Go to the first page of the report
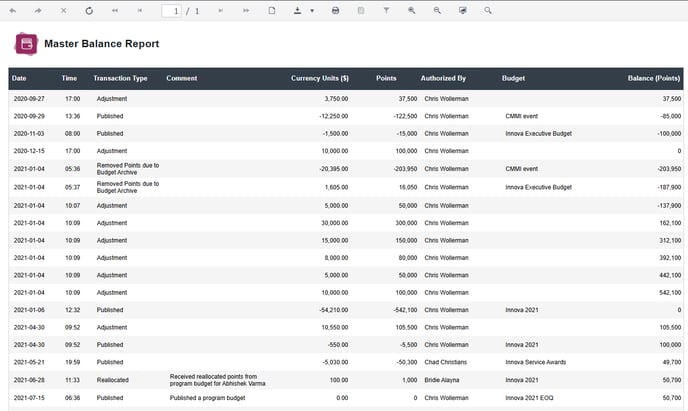The width and height of the screenshot is (688, 411). pos(115,11)
